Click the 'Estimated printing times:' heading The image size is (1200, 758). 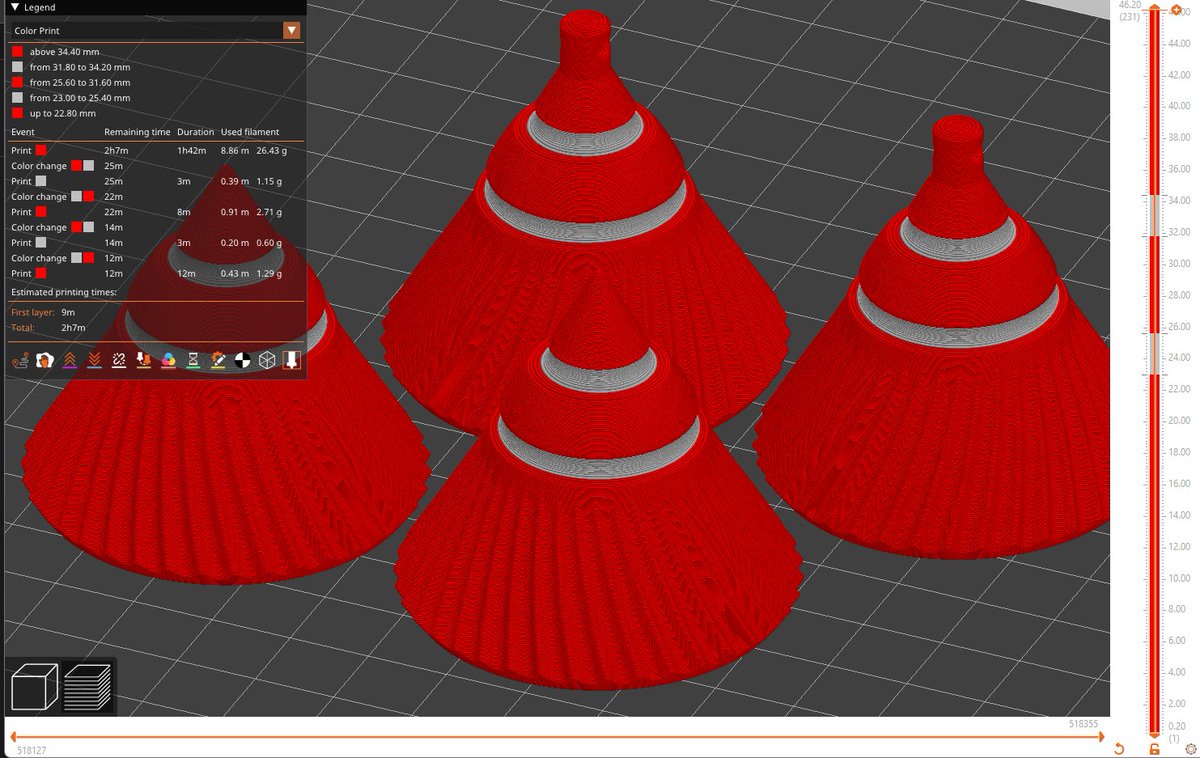(x=63, y=292)
